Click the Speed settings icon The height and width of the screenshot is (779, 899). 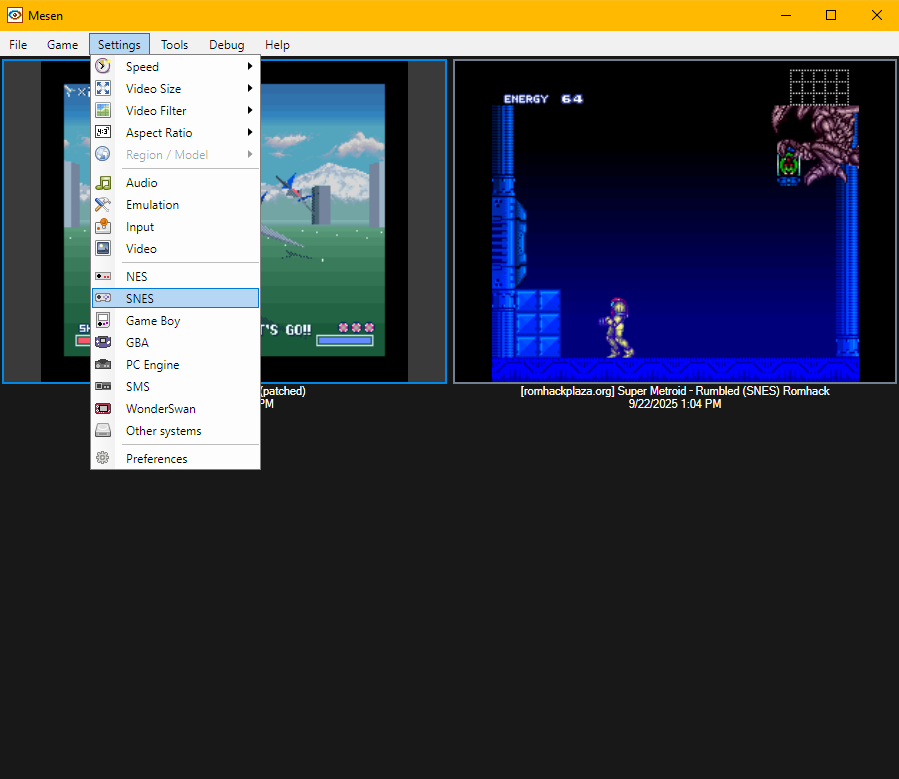tap(103, 66)
